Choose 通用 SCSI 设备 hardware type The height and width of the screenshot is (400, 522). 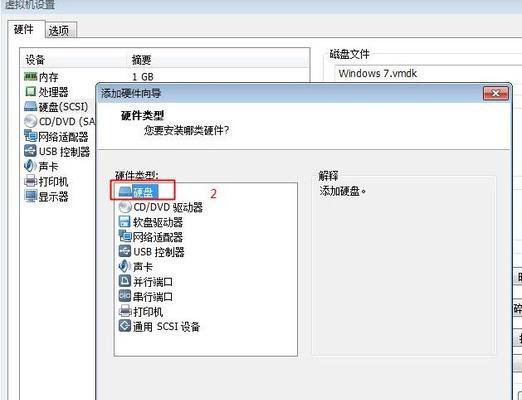(159, 326)
